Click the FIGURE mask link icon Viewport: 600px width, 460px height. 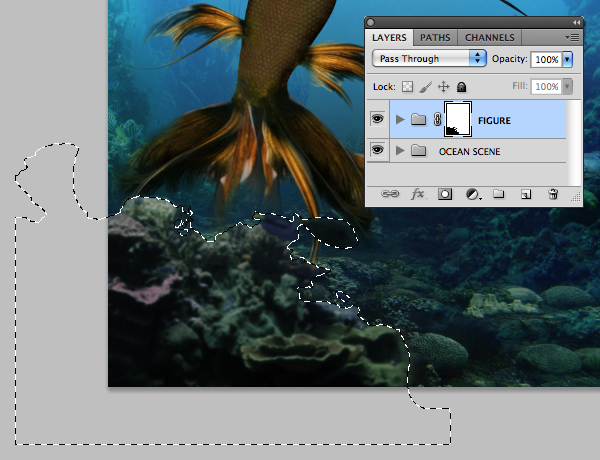tap(437, 119)
